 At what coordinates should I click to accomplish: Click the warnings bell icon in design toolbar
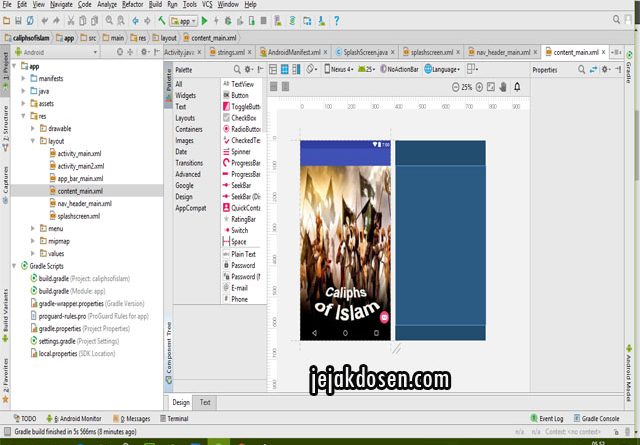517,87
